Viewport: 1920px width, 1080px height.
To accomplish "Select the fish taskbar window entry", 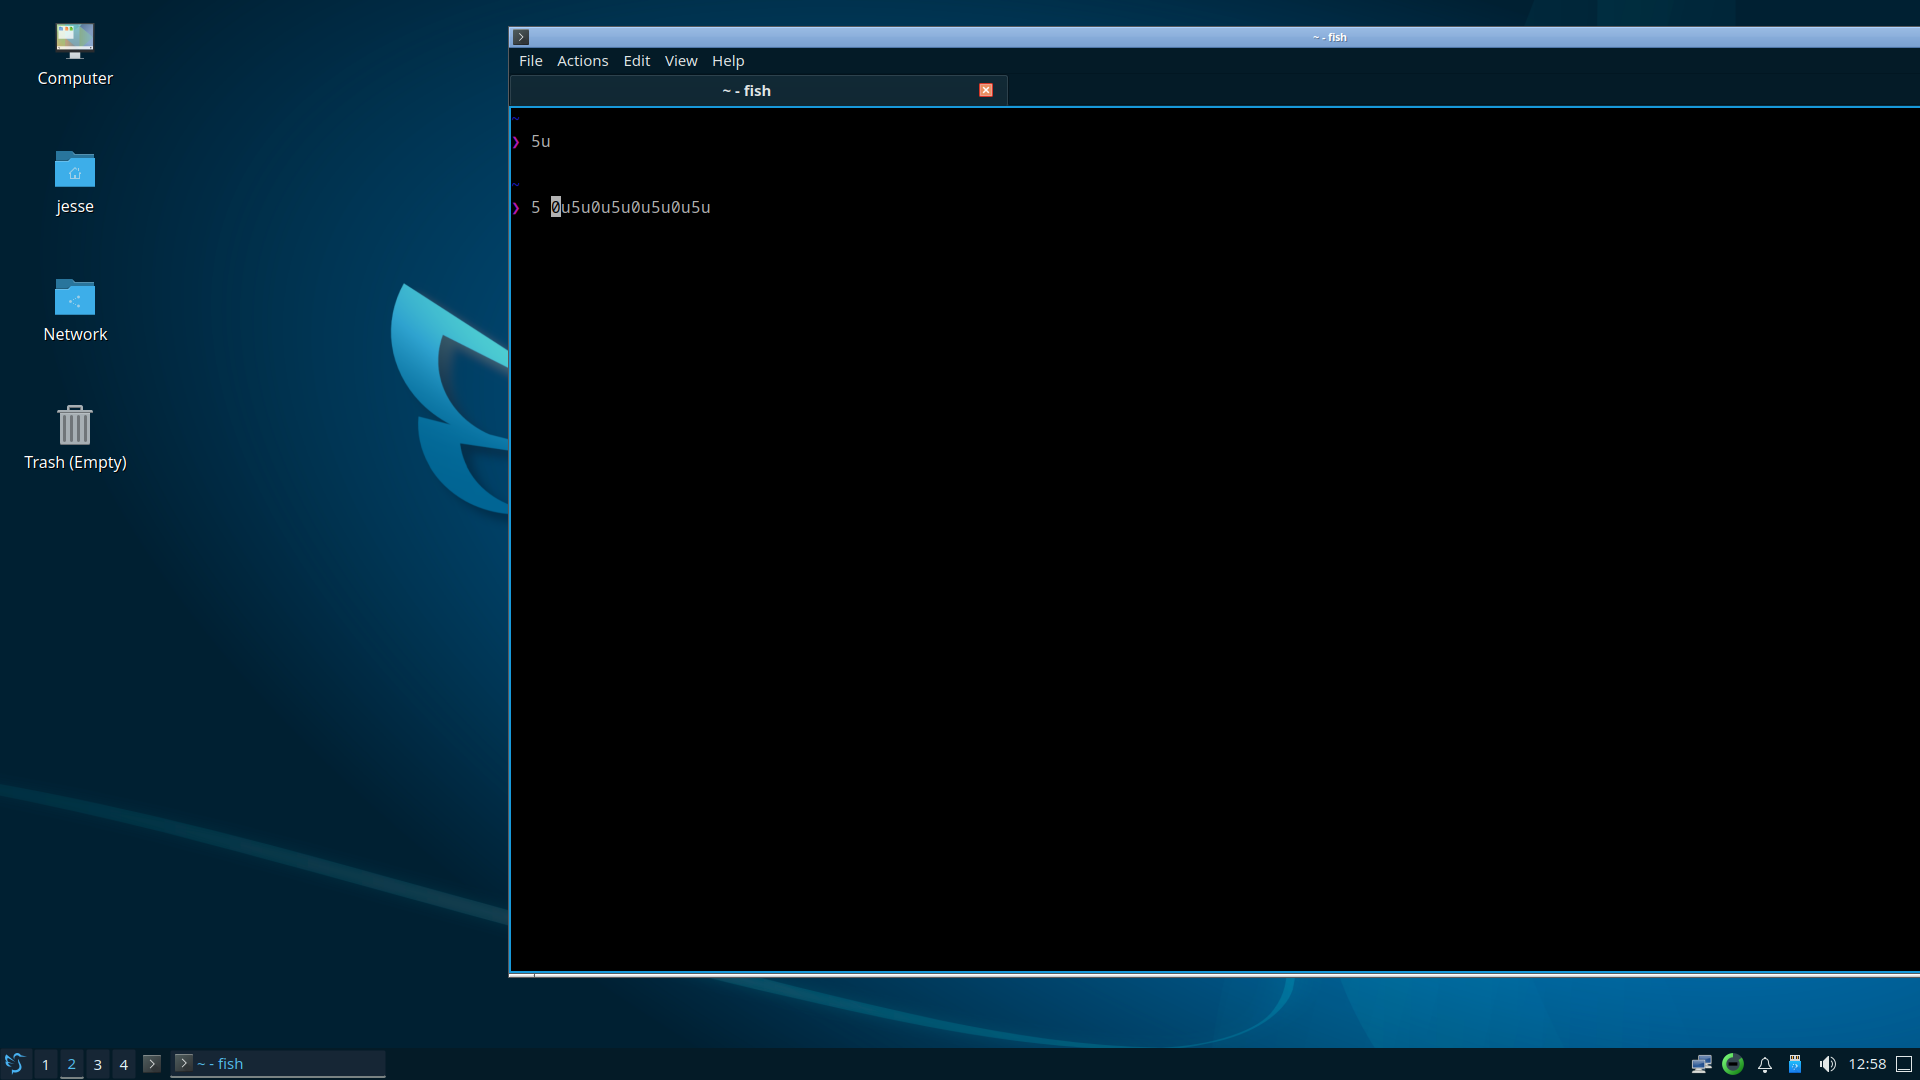I will coord(278,1064).
